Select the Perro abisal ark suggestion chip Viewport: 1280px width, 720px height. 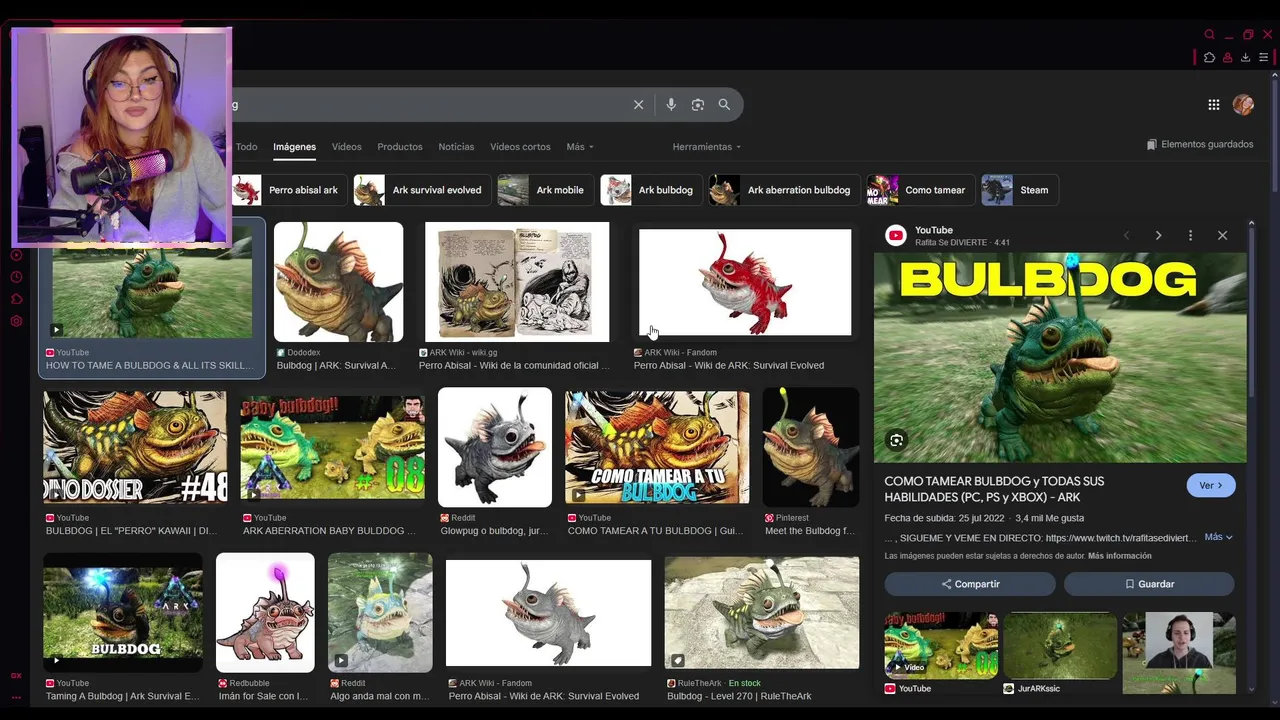[290, 190]
